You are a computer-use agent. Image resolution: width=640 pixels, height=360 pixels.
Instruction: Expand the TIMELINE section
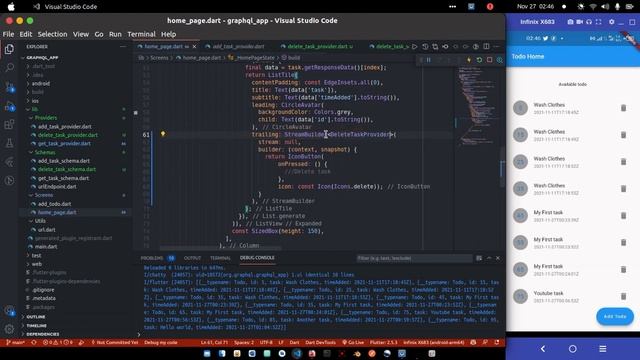click(x=36, y=325)
